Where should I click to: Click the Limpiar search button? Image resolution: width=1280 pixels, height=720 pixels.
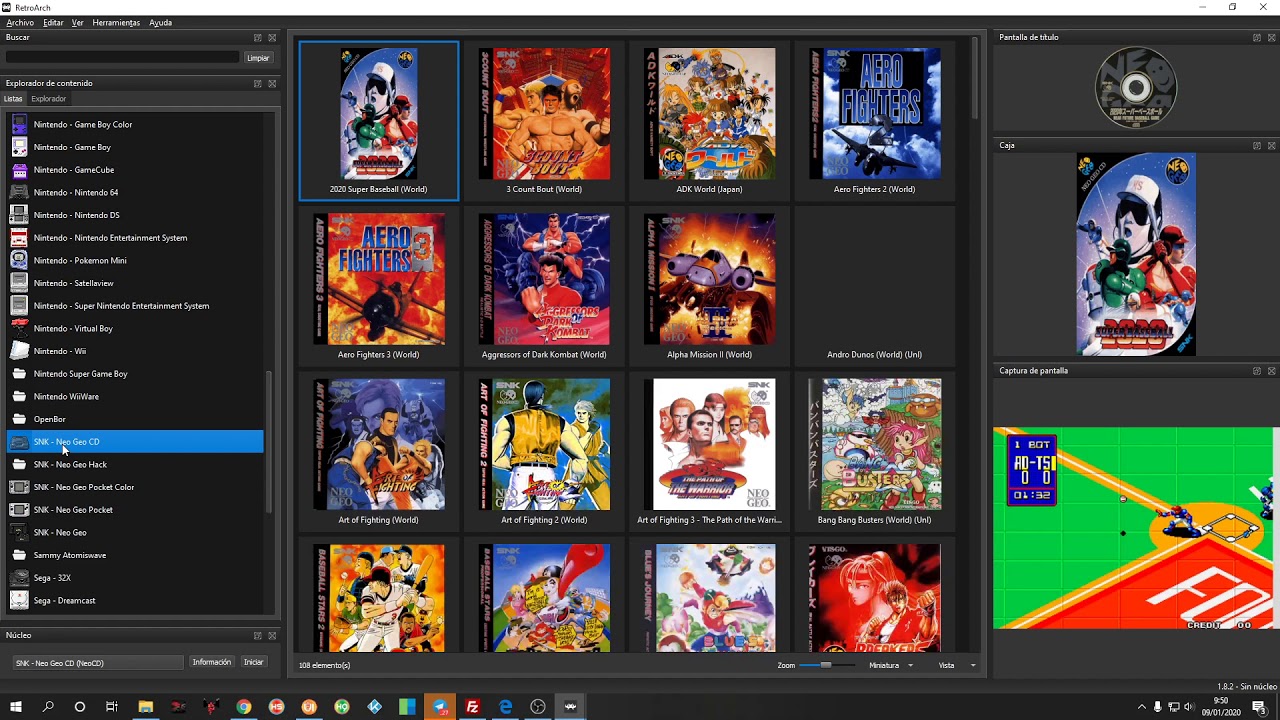tap(258, 58)
